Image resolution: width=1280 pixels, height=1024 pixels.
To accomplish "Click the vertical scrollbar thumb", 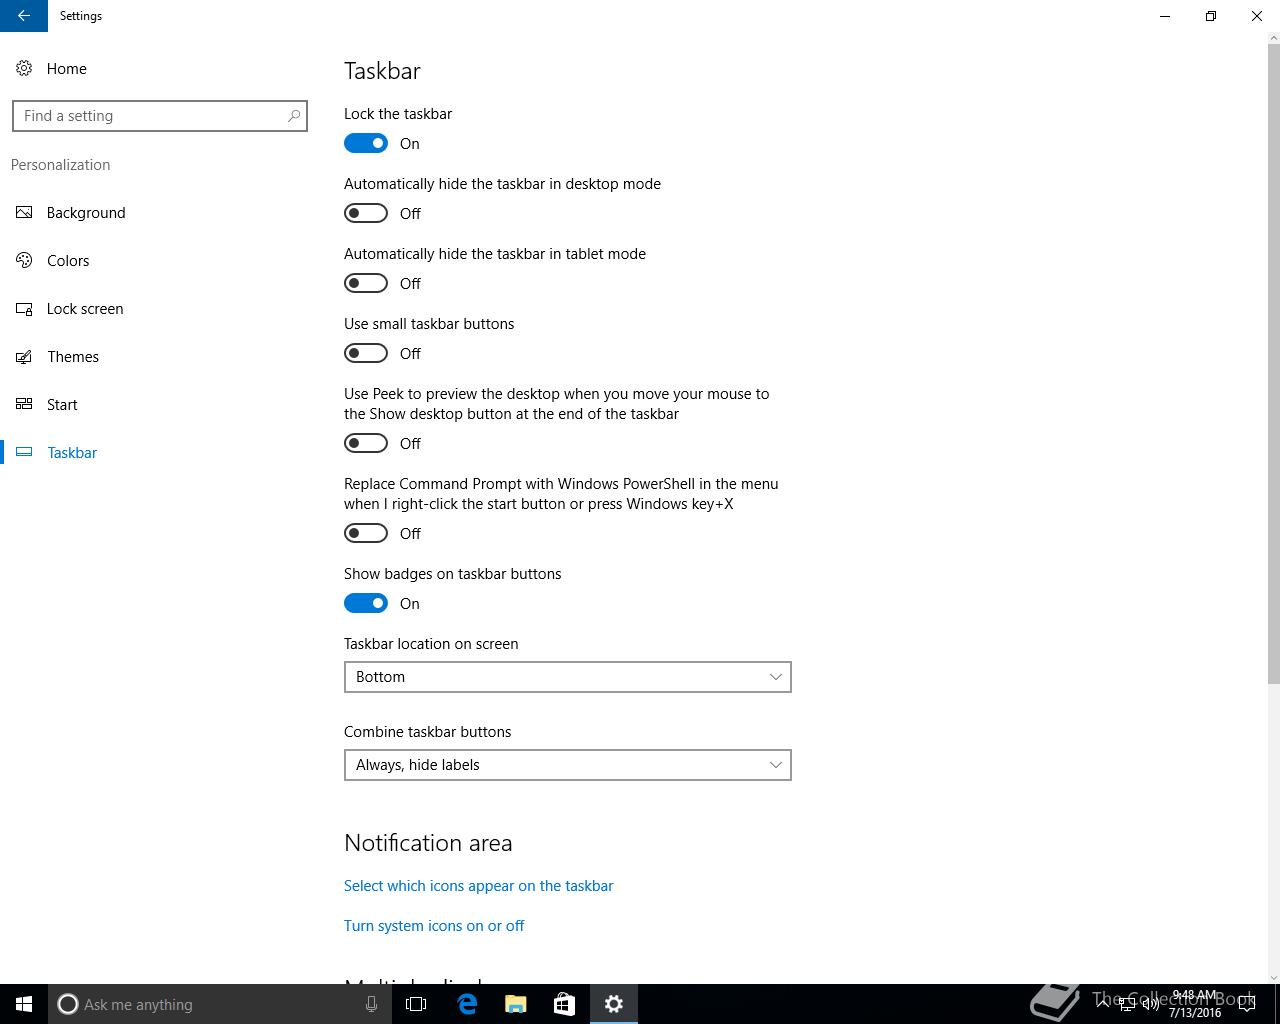I will coord(1273,364).
